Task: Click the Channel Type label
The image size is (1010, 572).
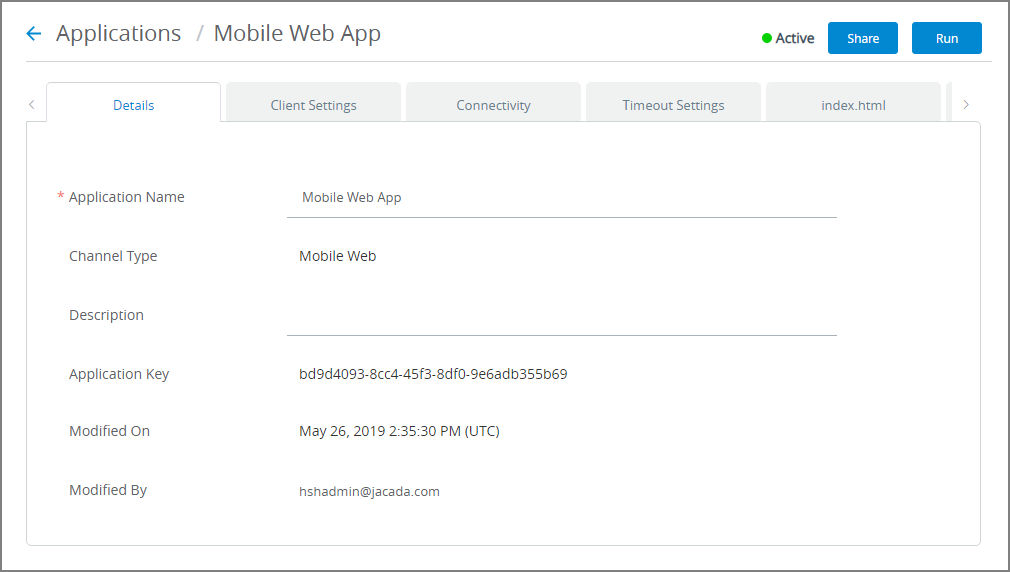Action: pos(113,256)
